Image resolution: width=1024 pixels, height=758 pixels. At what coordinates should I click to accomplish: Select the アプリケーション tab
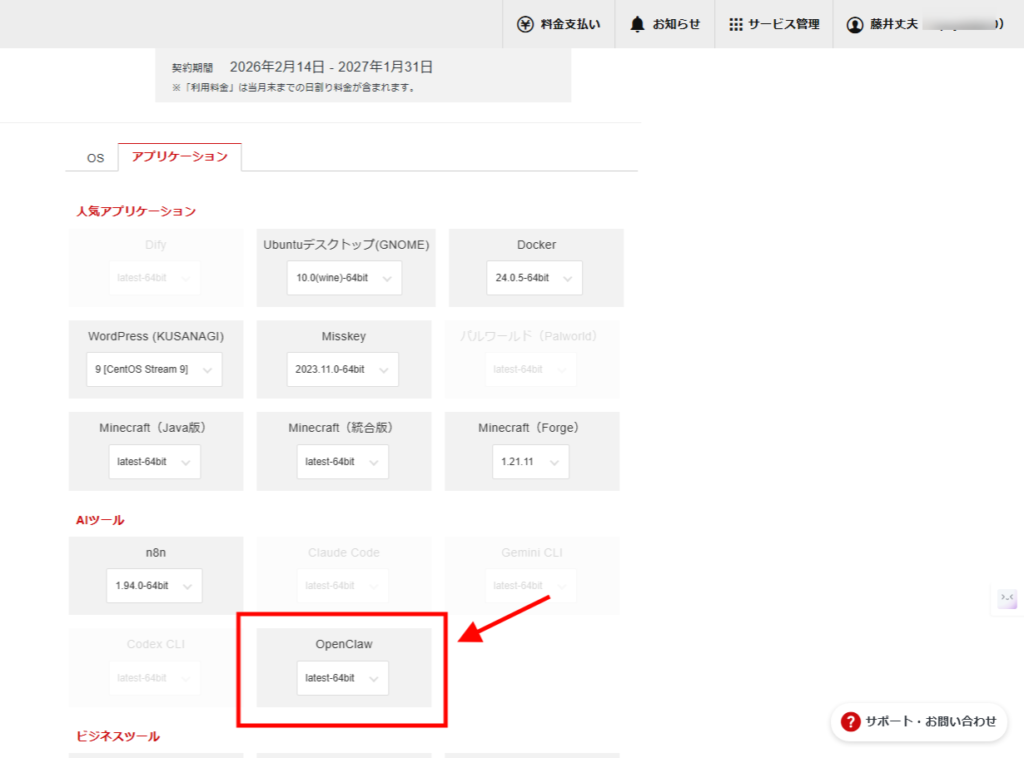pyautogui.click(x=180, y=157)
